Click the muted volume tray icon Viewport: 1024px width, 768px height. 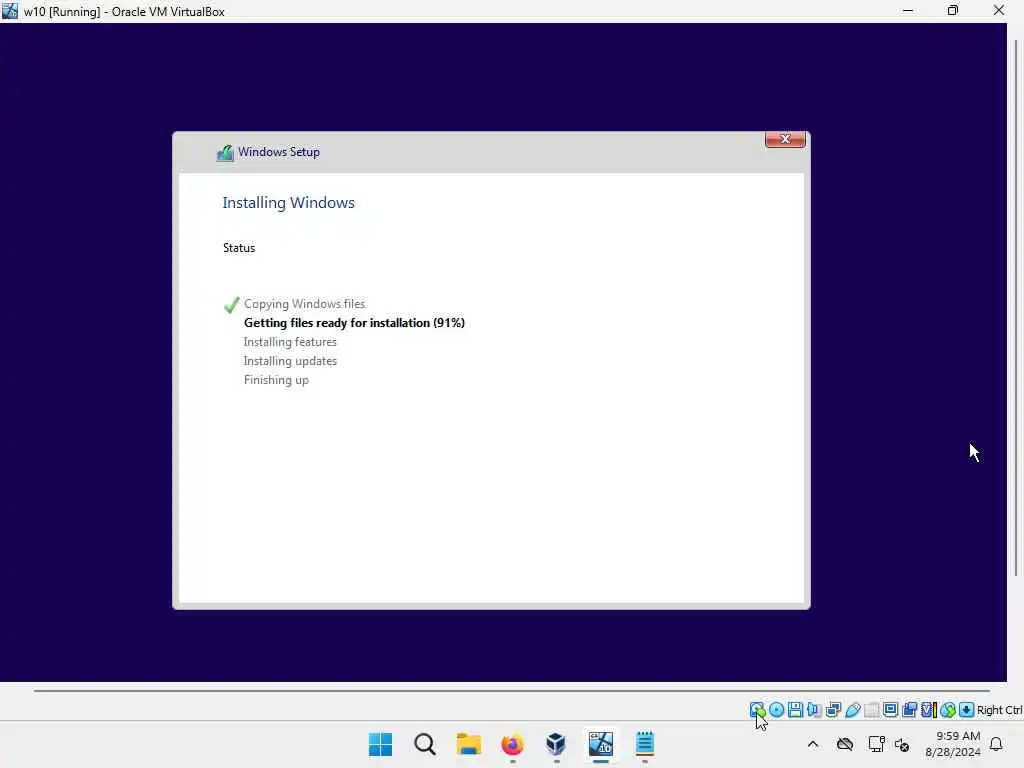(903, 744)
